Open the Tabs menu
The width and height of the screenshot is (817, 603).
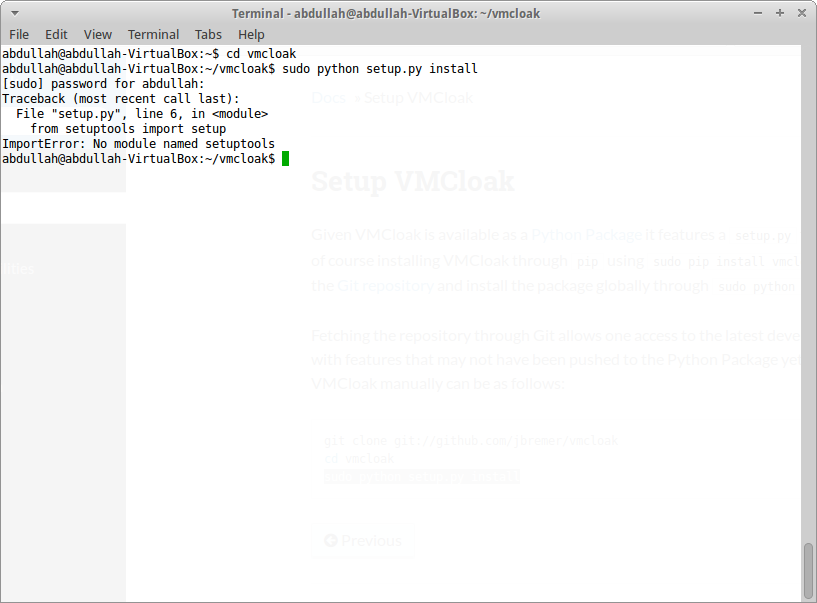[x=208, y=34]
